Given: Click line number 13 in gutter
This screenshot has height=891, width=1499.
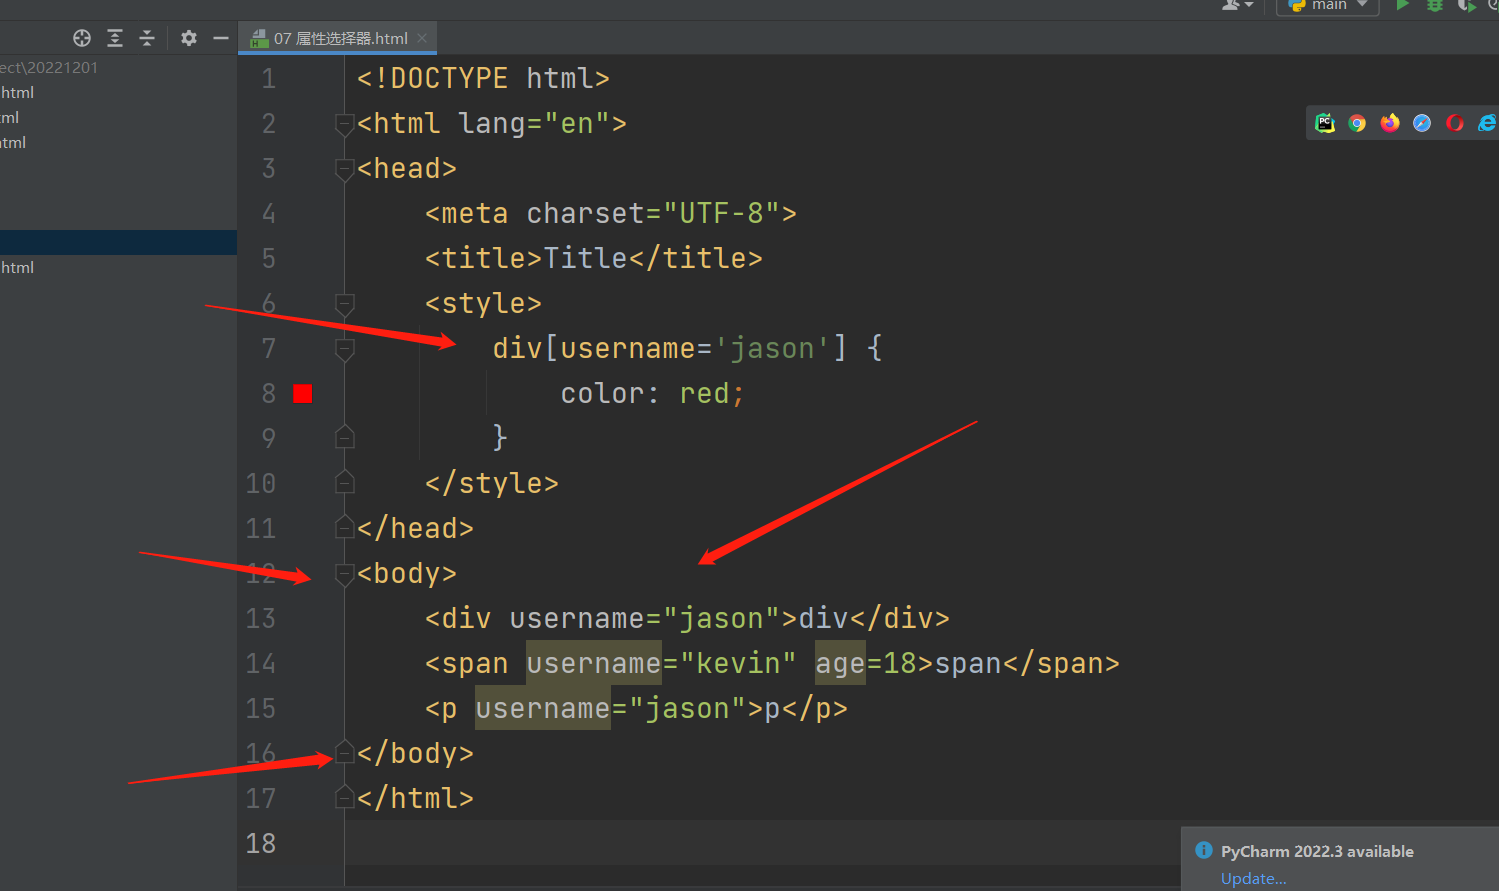Looking at the screenshot, I should 261,618.
